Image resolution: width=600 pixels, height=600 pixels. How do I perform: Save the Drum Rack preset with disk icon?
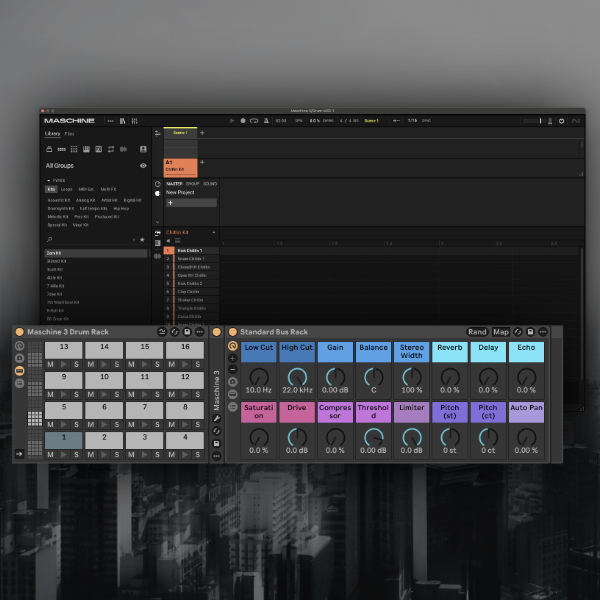click(x=187, y=332)
